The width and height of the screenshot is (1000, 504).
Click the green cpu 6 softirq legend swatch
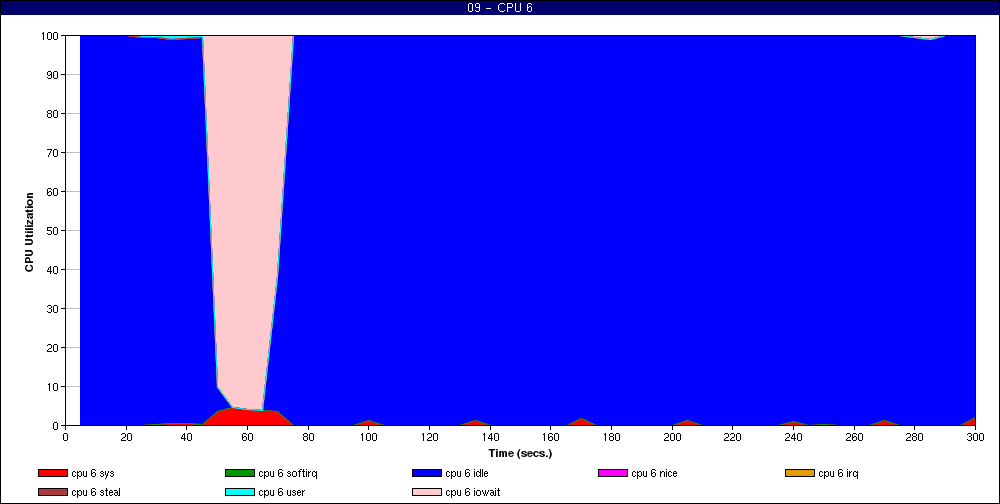pyautogui.click(x=239, y=473)
